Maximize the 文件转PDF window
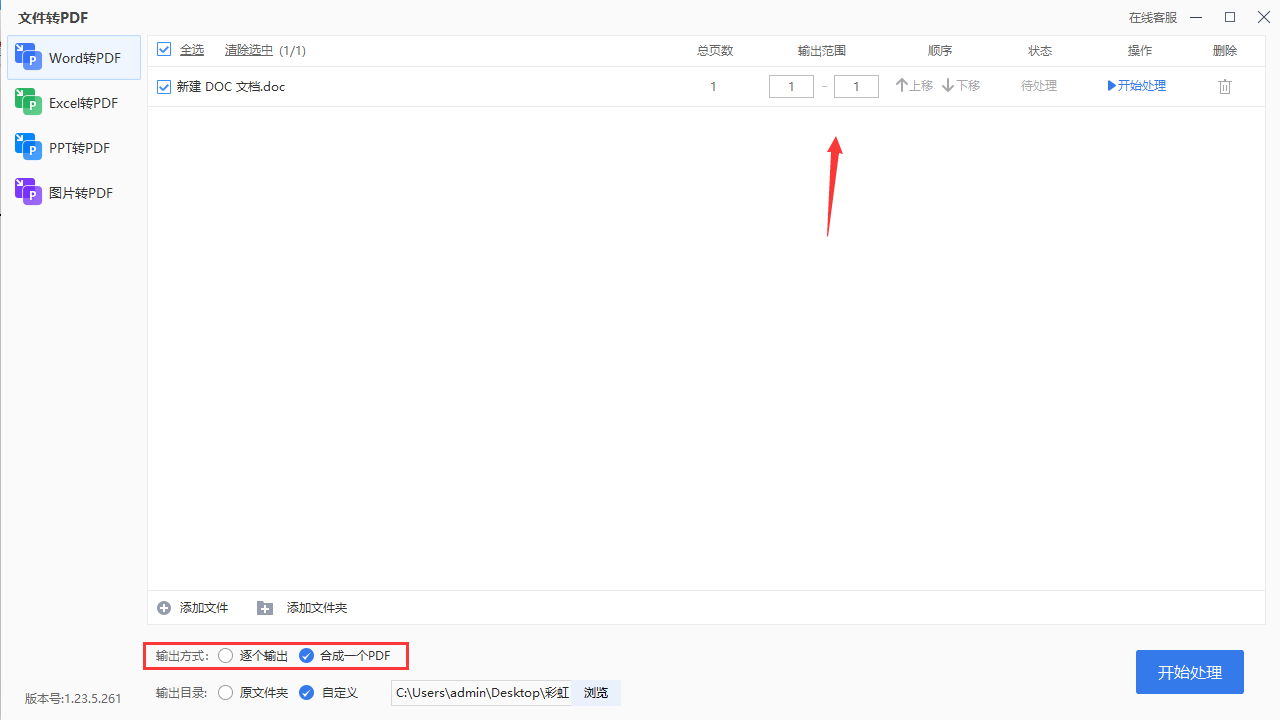 [1230, 17]
